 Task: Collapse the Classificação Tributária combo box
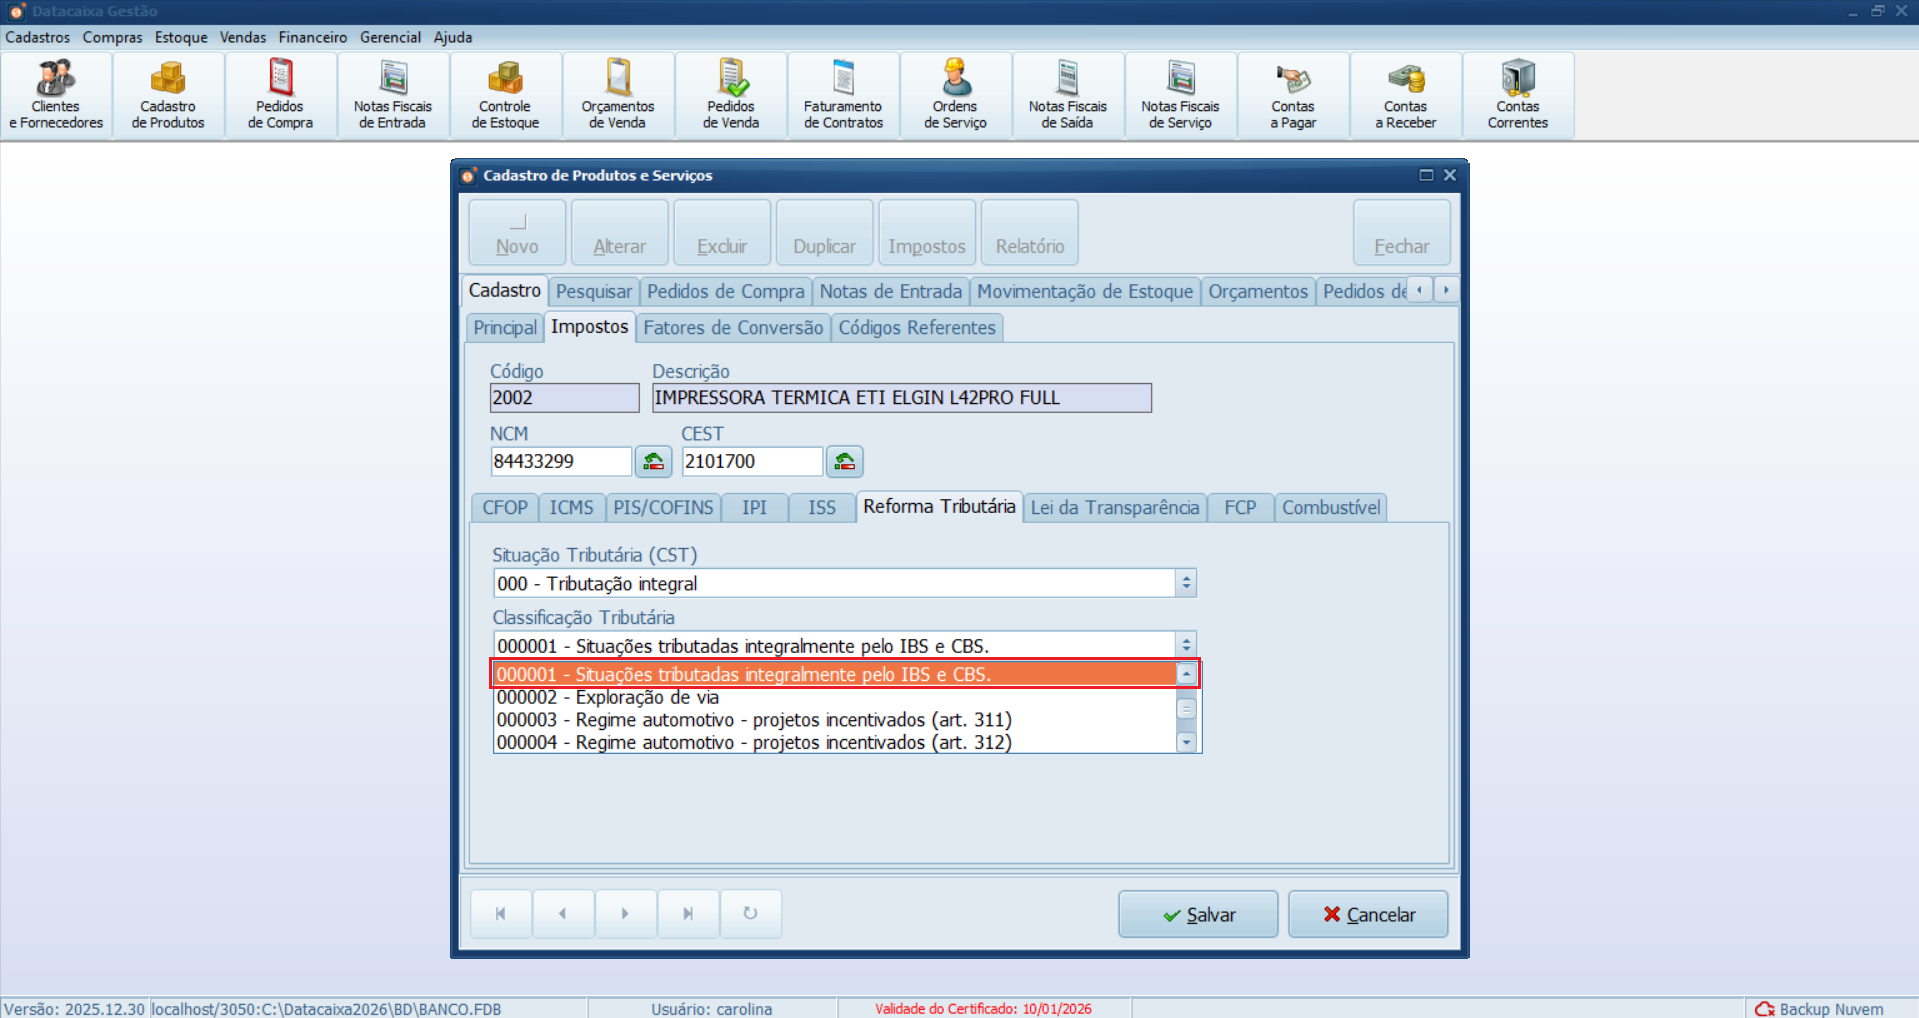point(1186,645)
